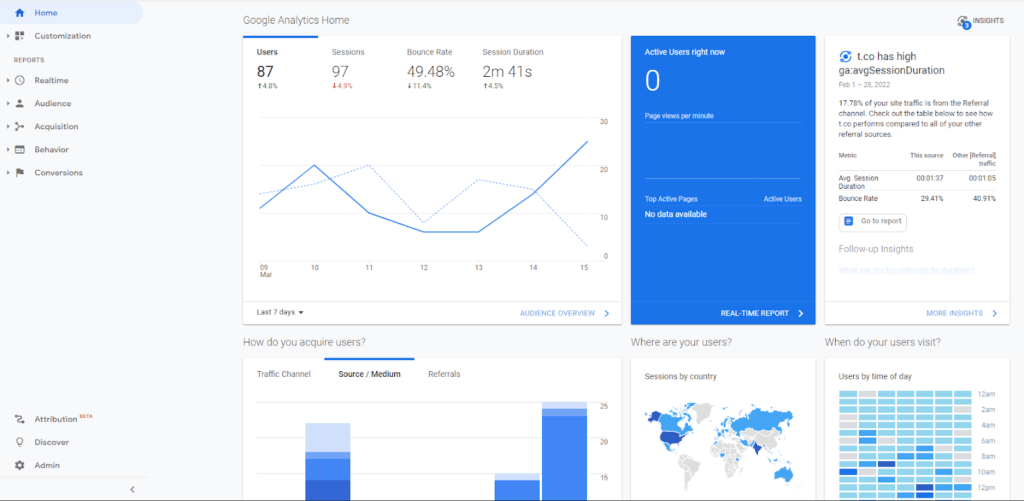Click the Users by time of day heatmap

tap(905, 445)
